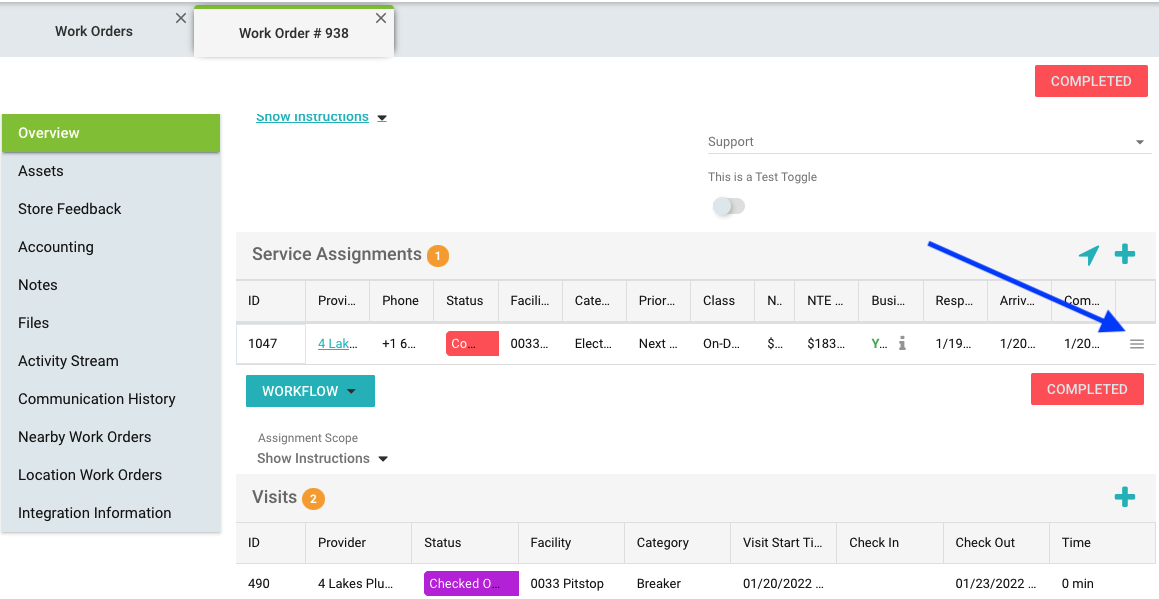This screenshot has height=599, width=1159.
Task: Click the top red Completed button
Action: click(1090, 81)
